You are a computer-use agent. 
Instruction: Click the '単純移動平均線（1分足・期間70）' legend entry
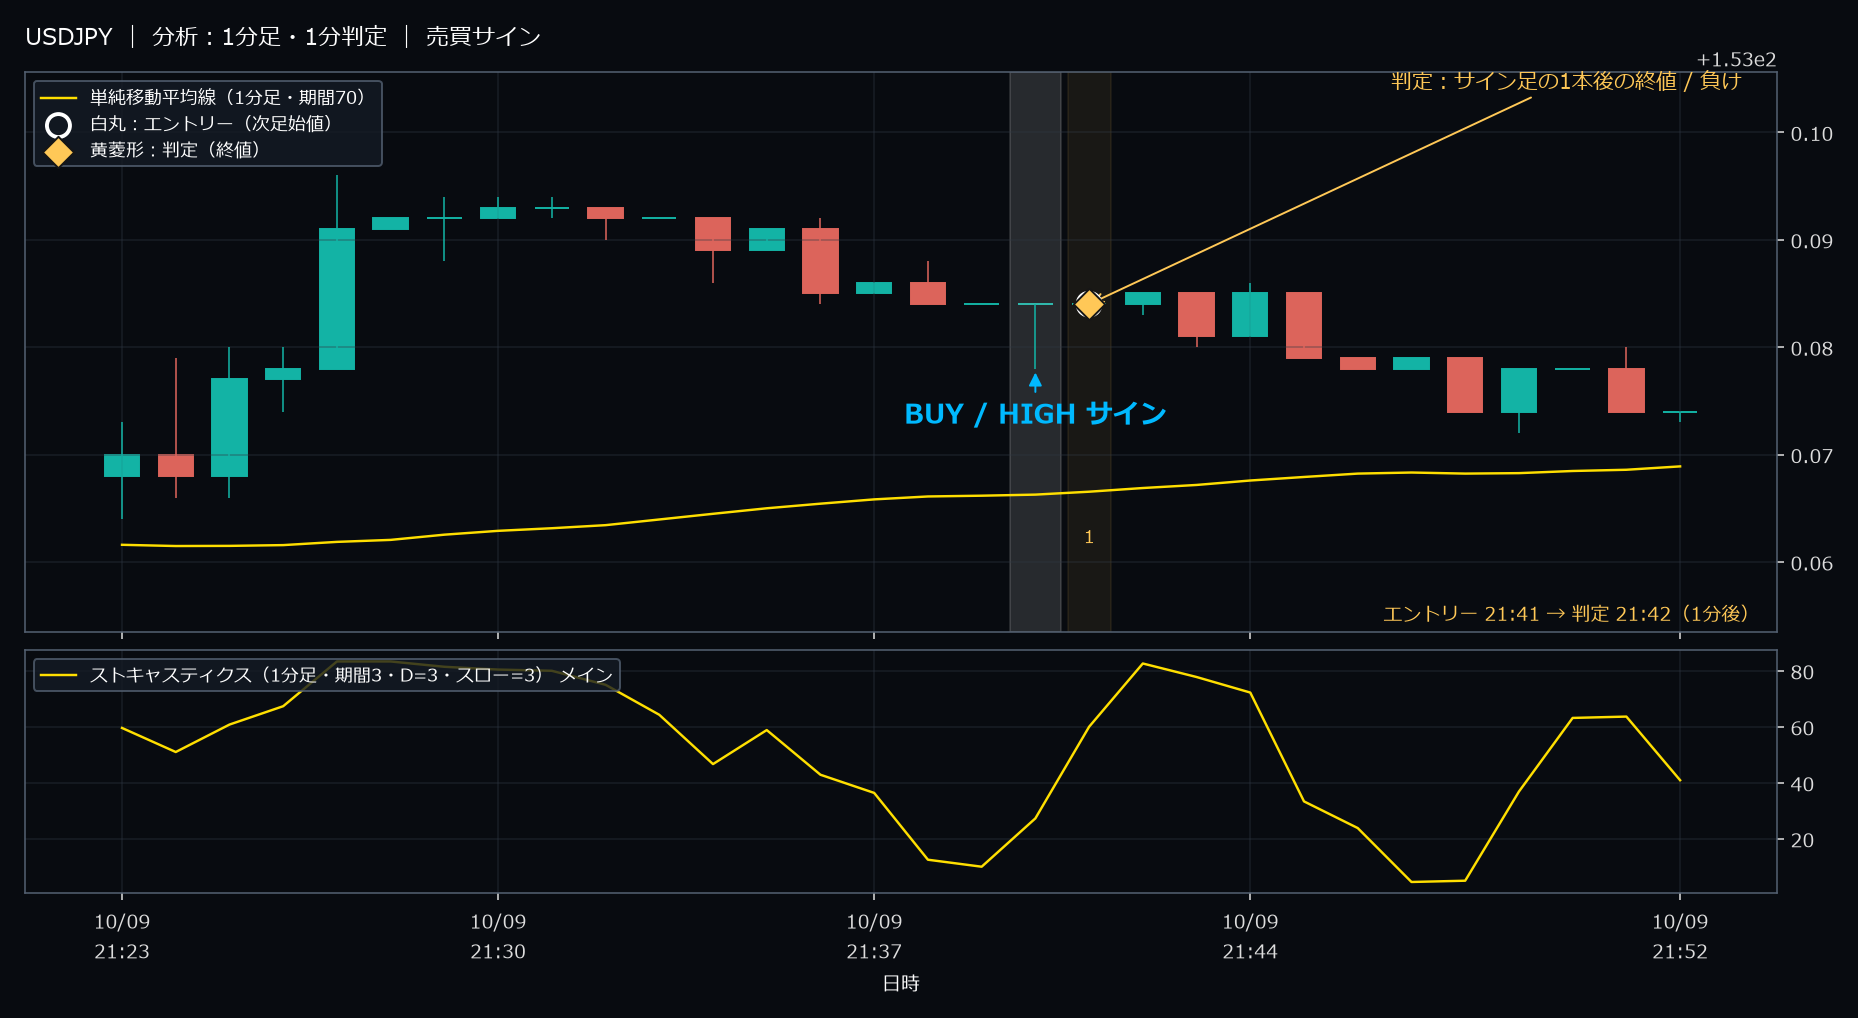229,97
